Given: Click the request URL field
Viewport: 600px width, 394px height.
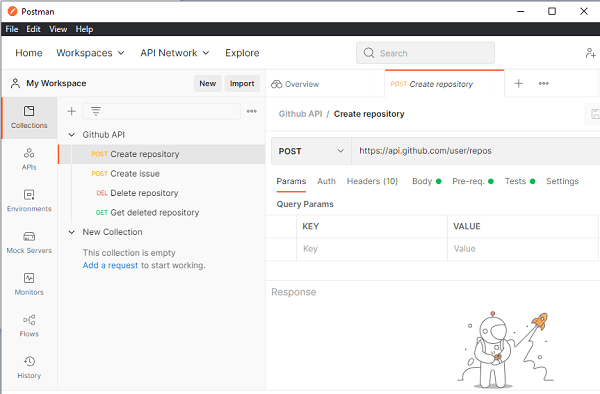Looking at the screenshot, I should [476, 151].
